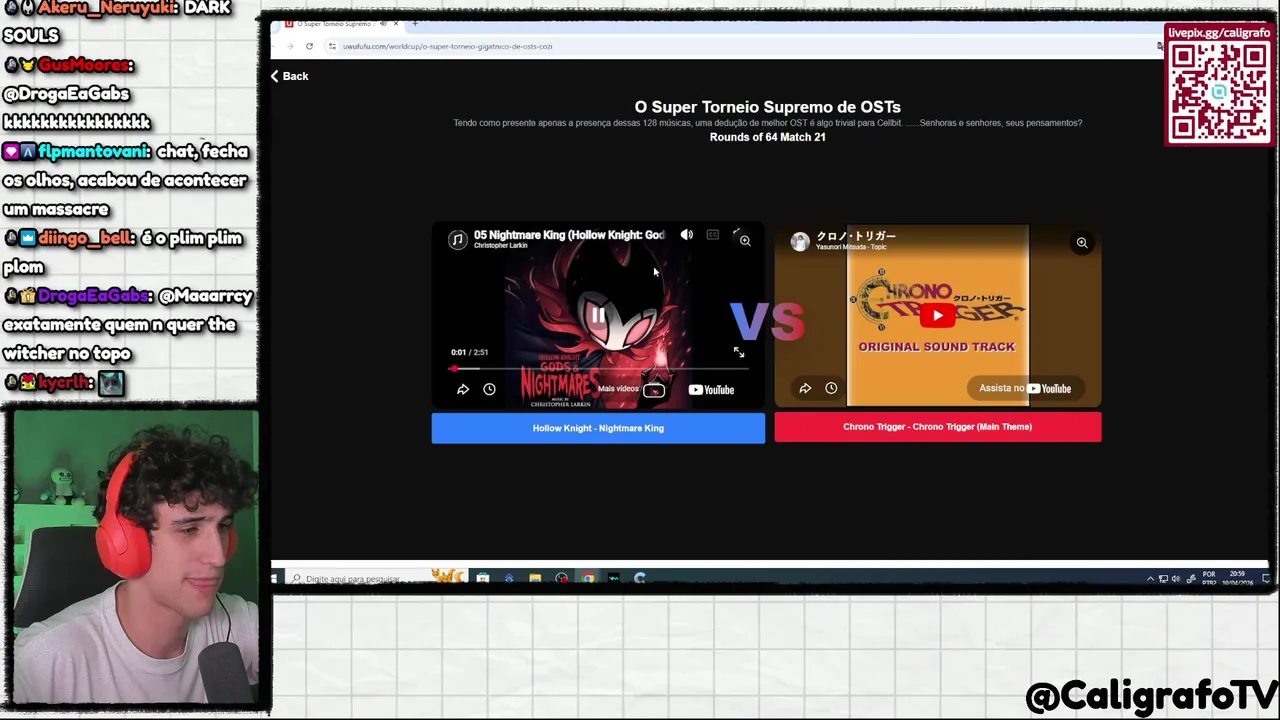Image resolution: width=1280 pixels, height=720 pixels.
Task: Click the Chrono Trigger Japanese video title
Action: tap(856, 236)
